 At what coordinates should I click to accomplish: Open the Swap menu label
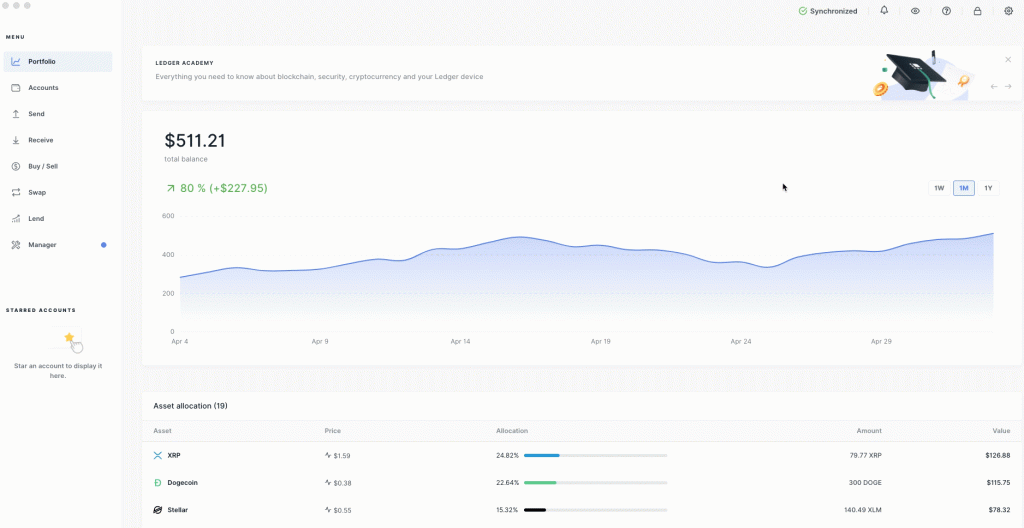[37, 192]
